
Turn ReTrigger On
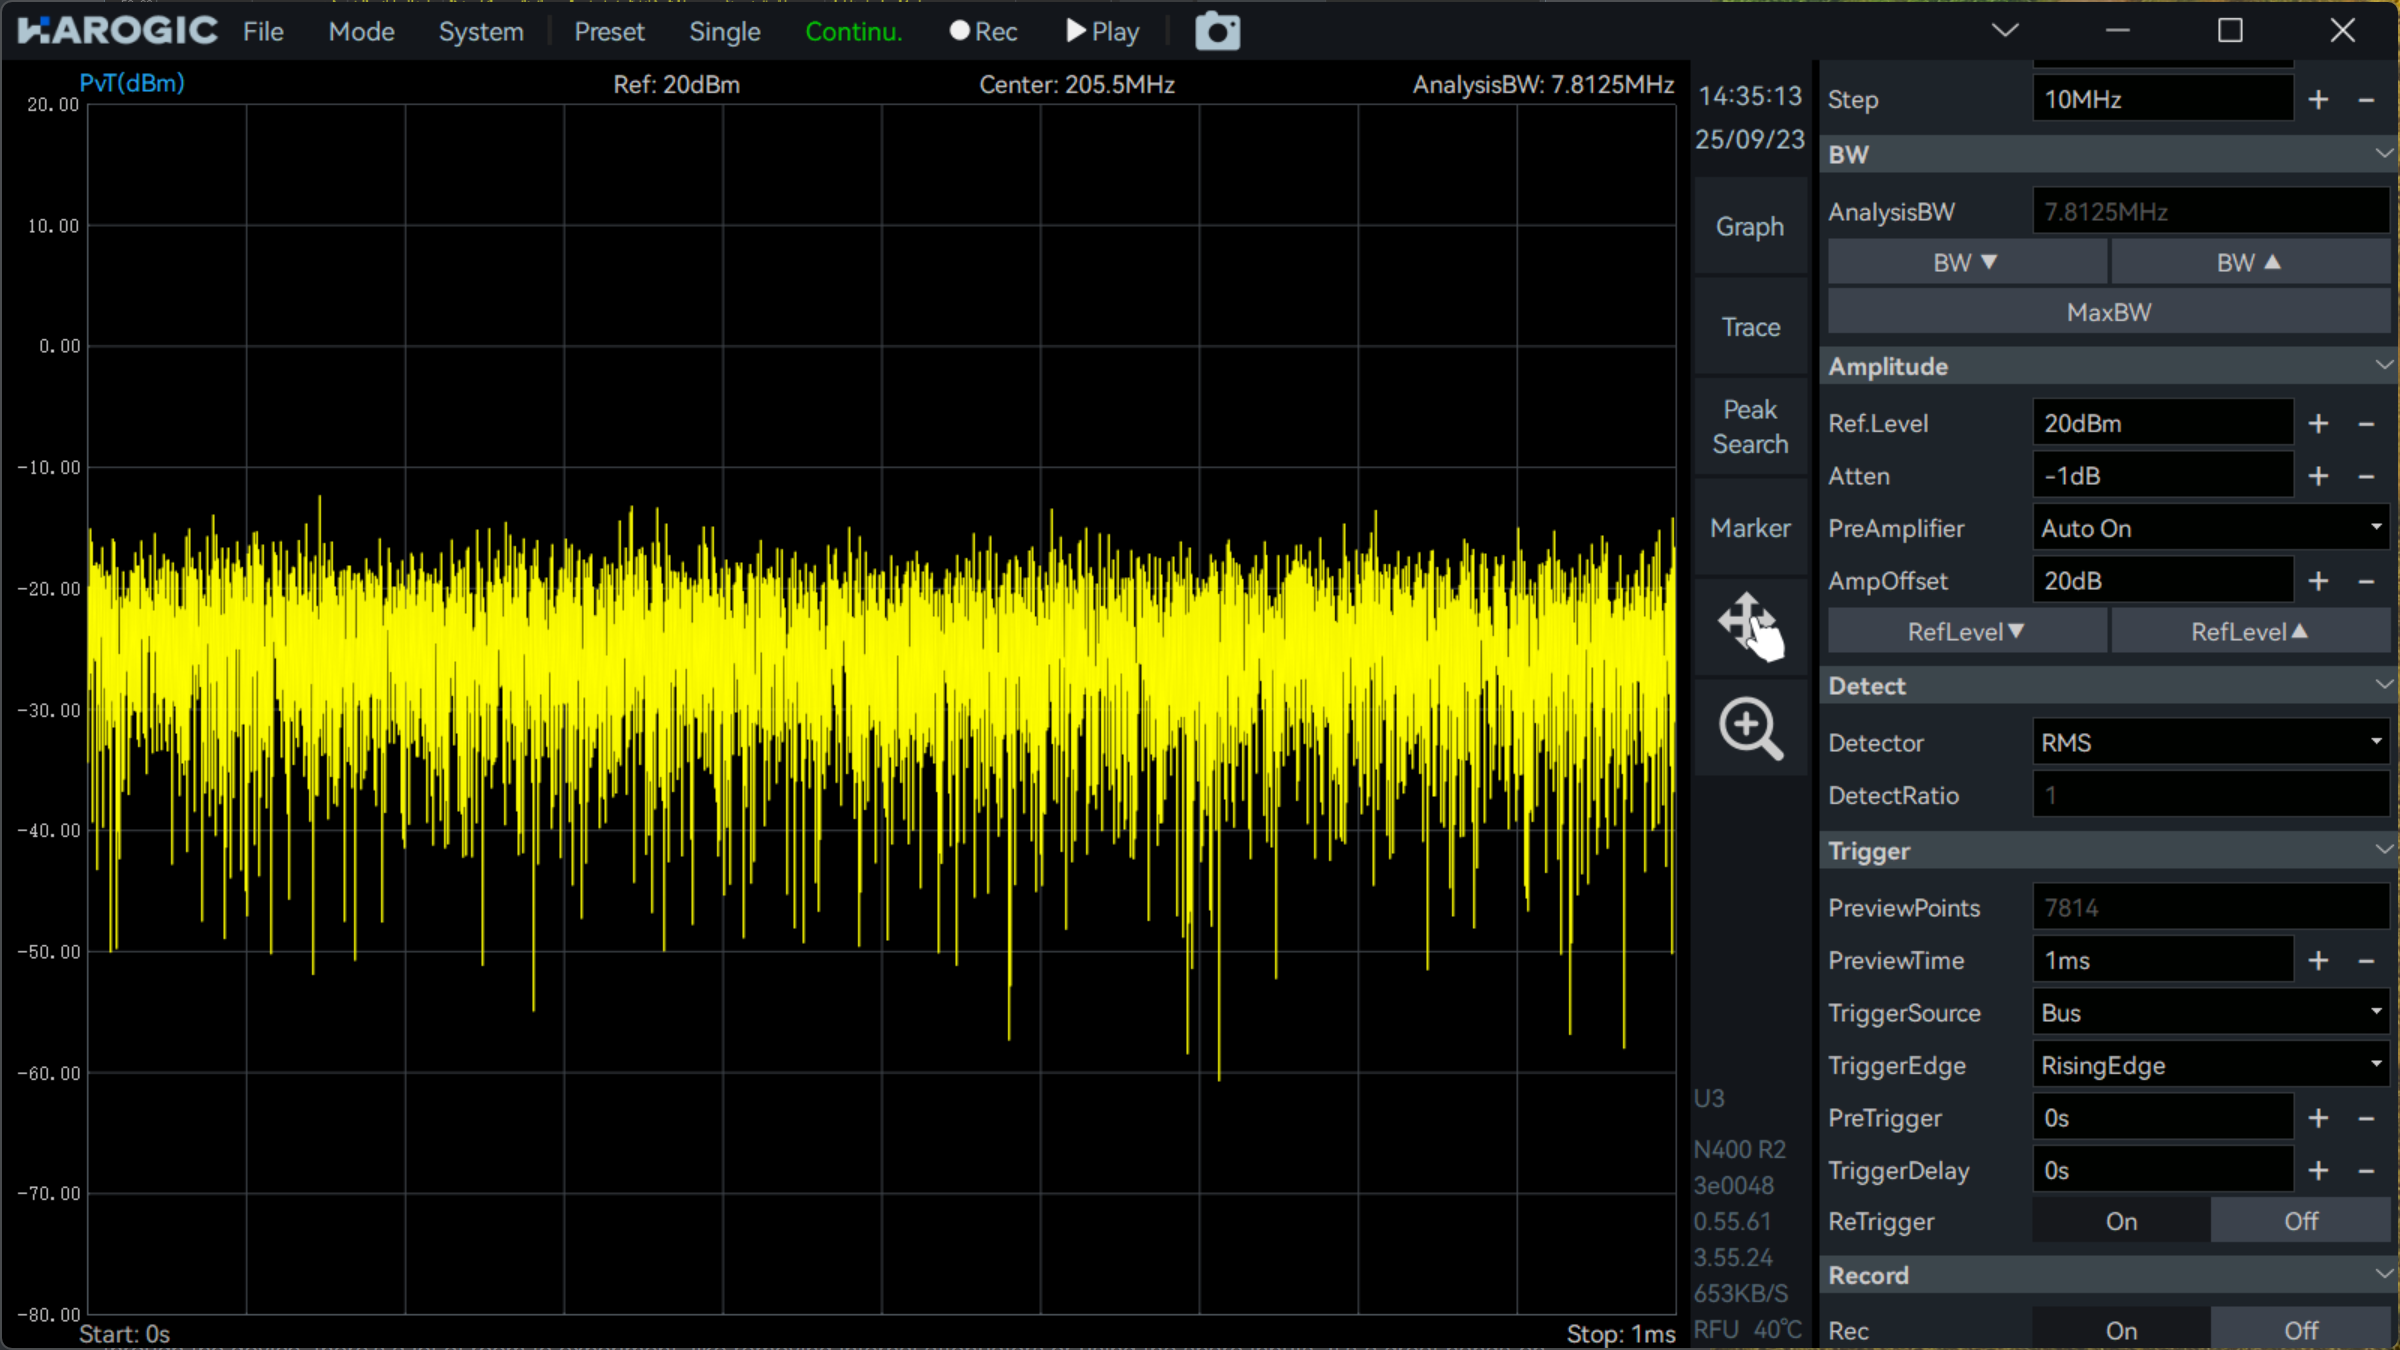[2121, 1222]
